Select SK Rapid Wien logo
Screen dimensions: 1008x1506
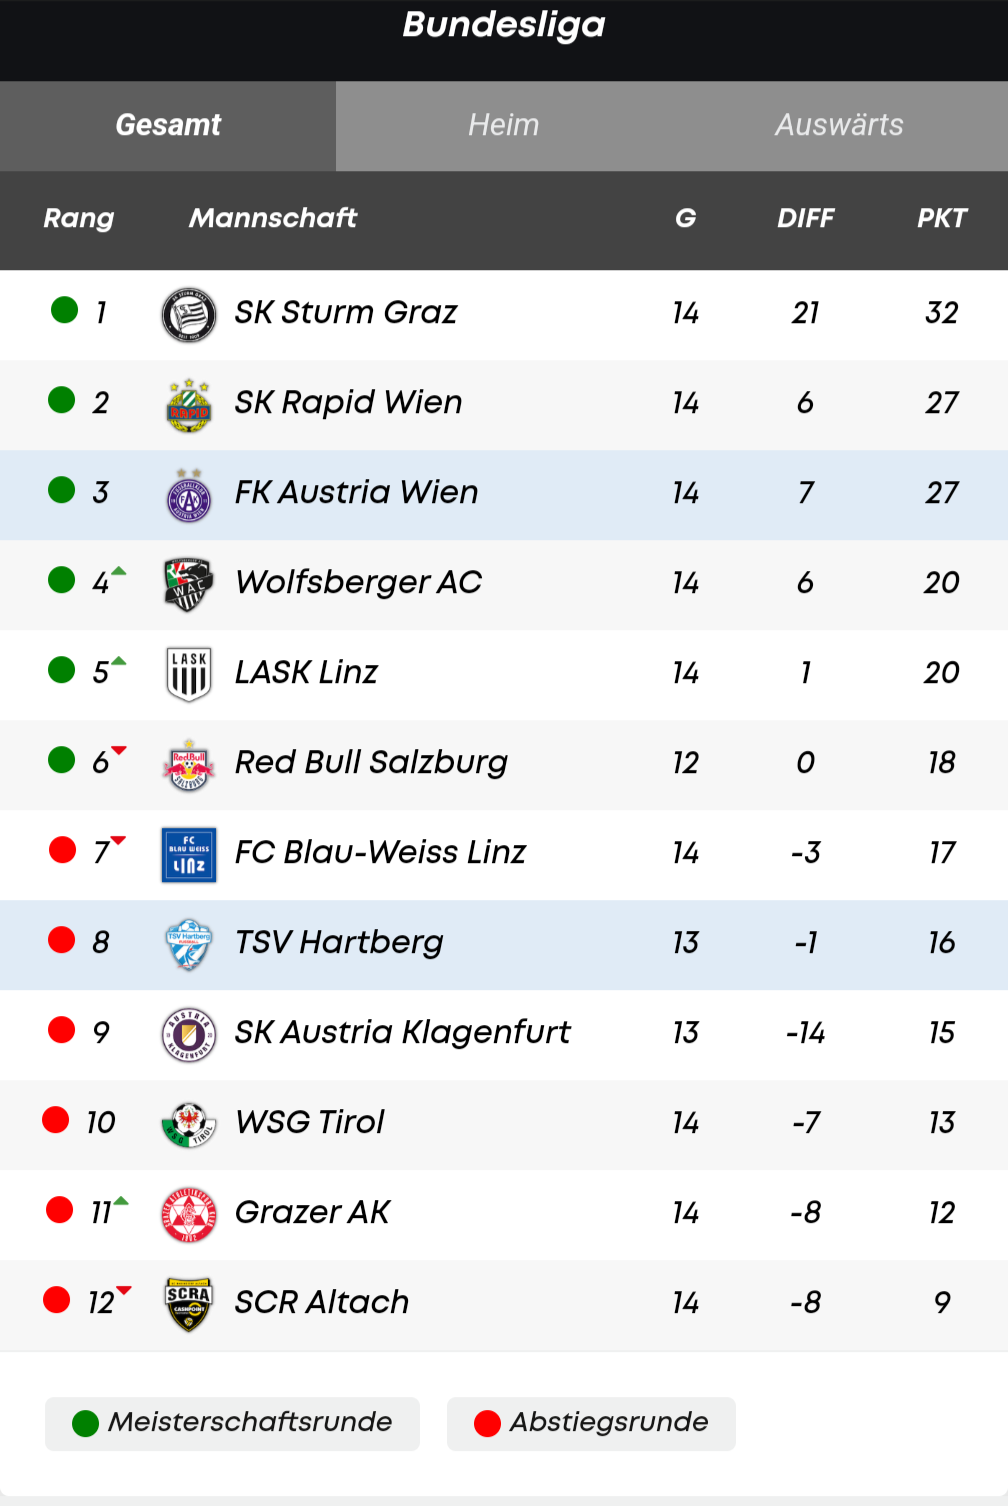[189, 405]
